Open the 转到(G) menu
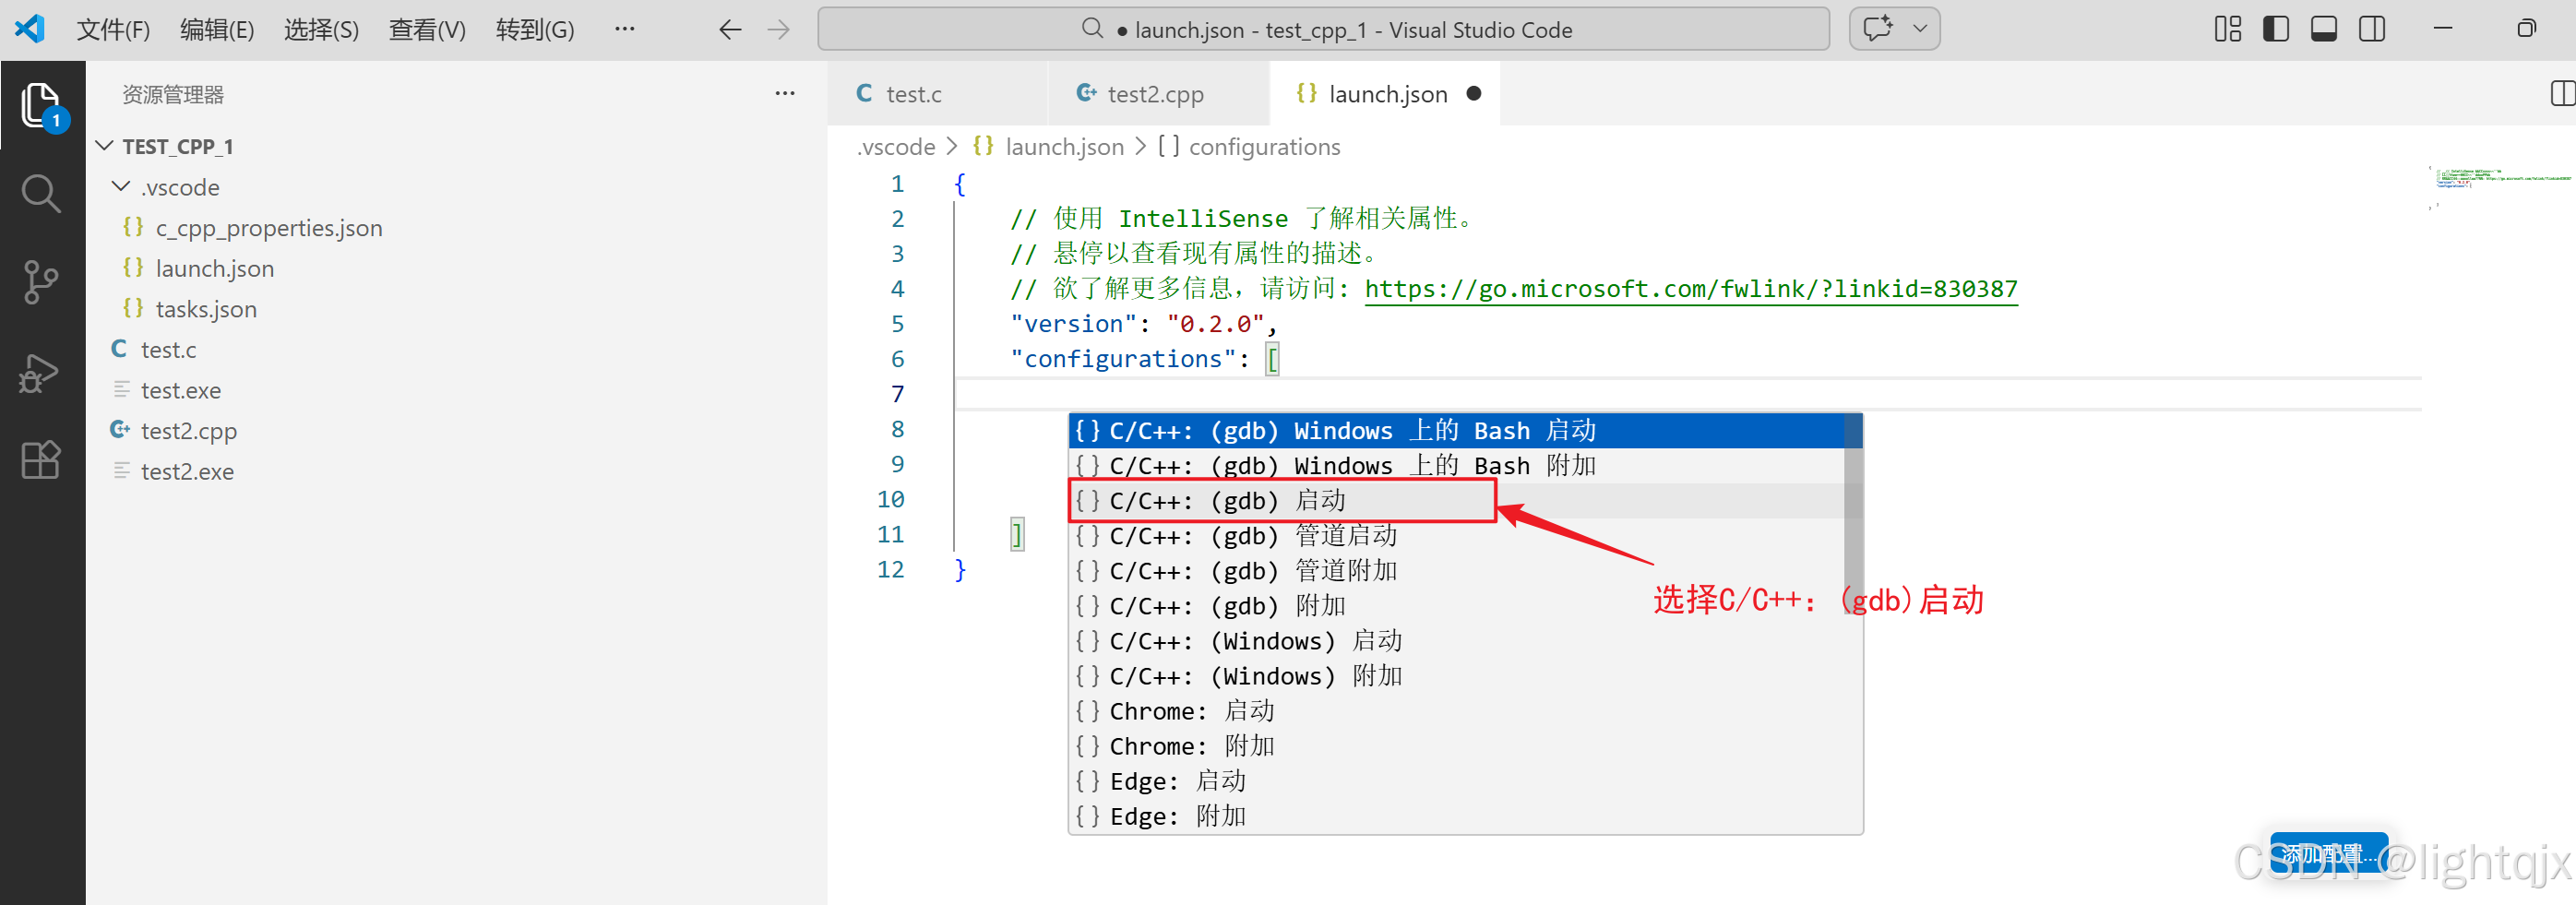Screen dimensions: 2576x905 point(535,30)
